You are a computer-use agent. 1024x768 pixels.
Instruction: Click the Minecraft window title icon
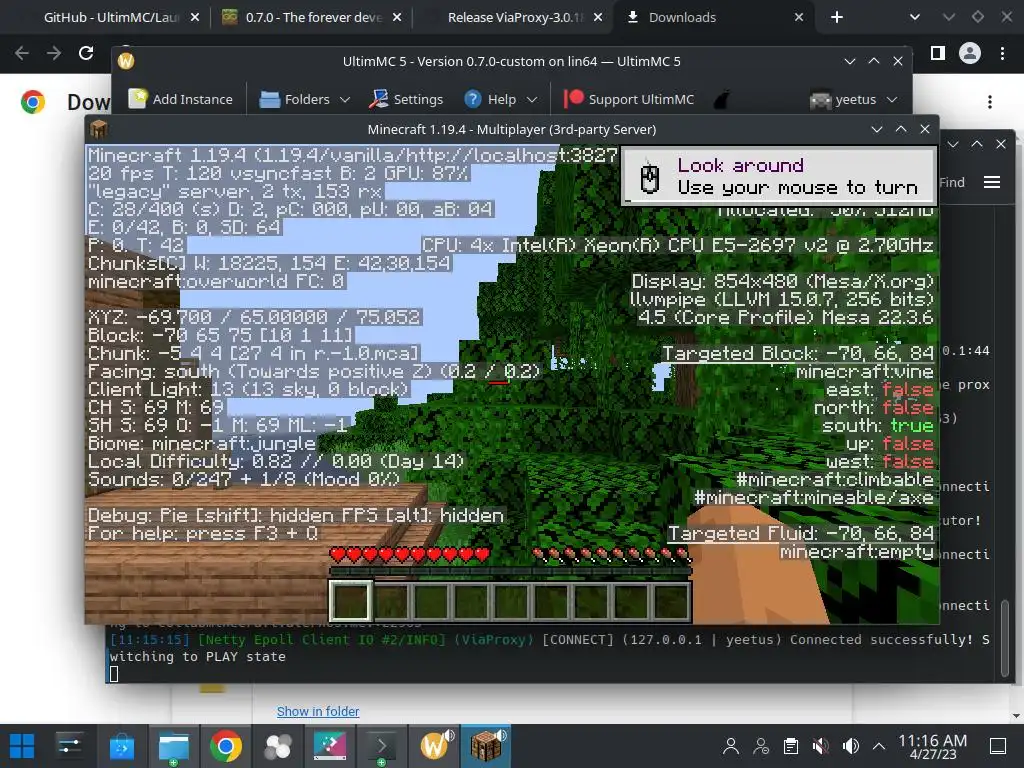99,129
